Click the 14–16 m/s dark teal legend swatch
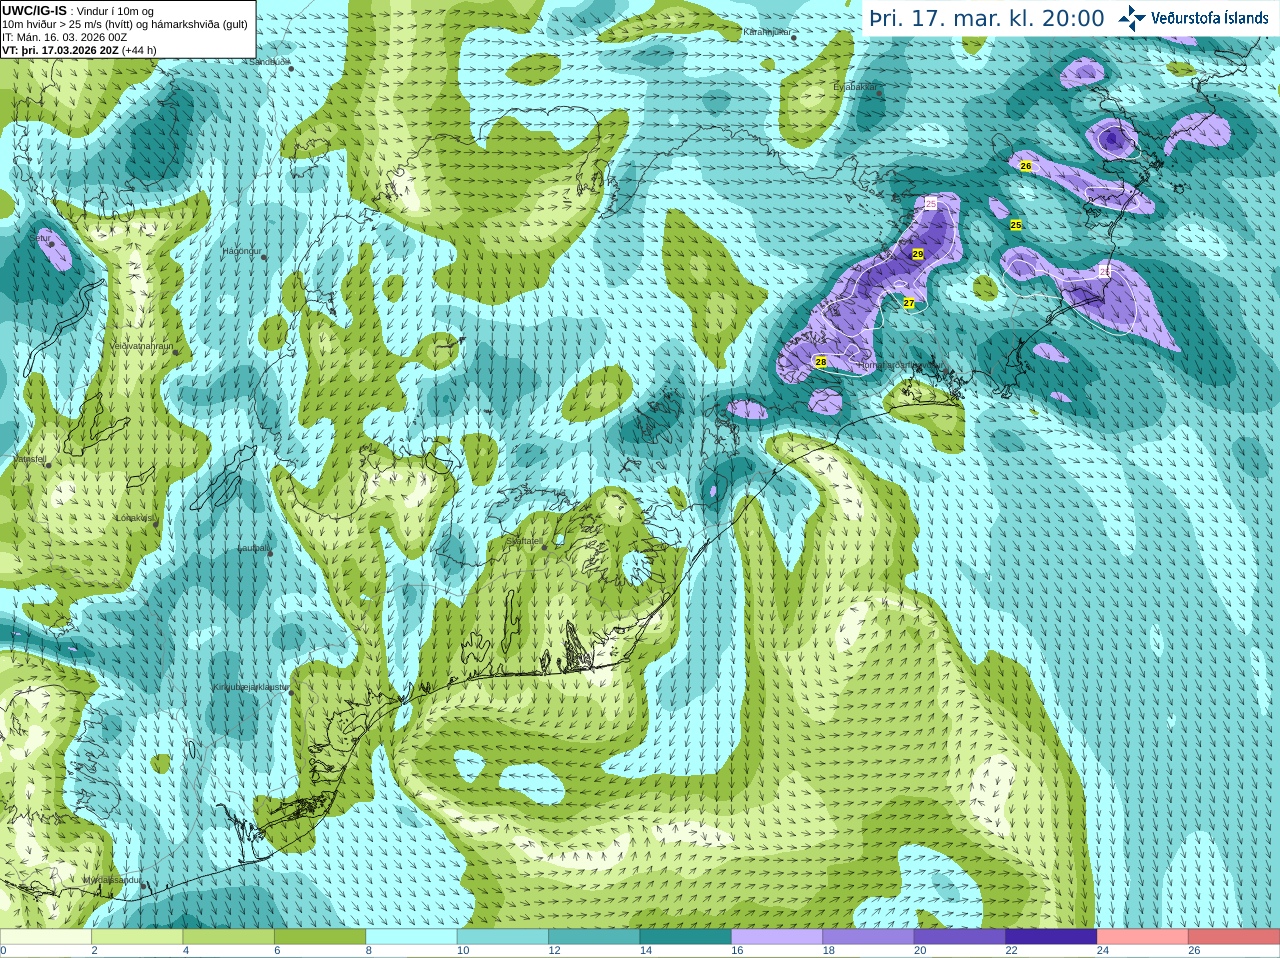This screenshot has width=1280, height=958. coord(686,937)
